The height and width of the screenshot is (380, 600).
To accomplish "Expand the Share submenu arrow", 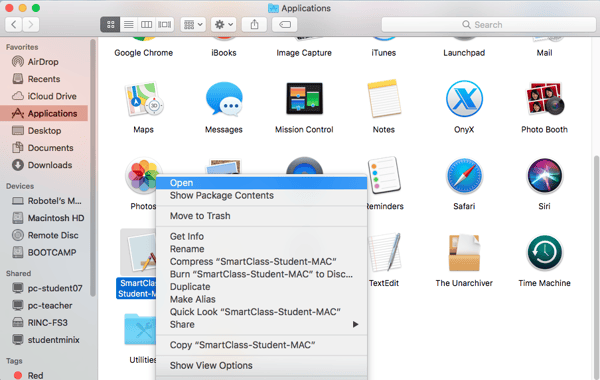I will (355, 325).
